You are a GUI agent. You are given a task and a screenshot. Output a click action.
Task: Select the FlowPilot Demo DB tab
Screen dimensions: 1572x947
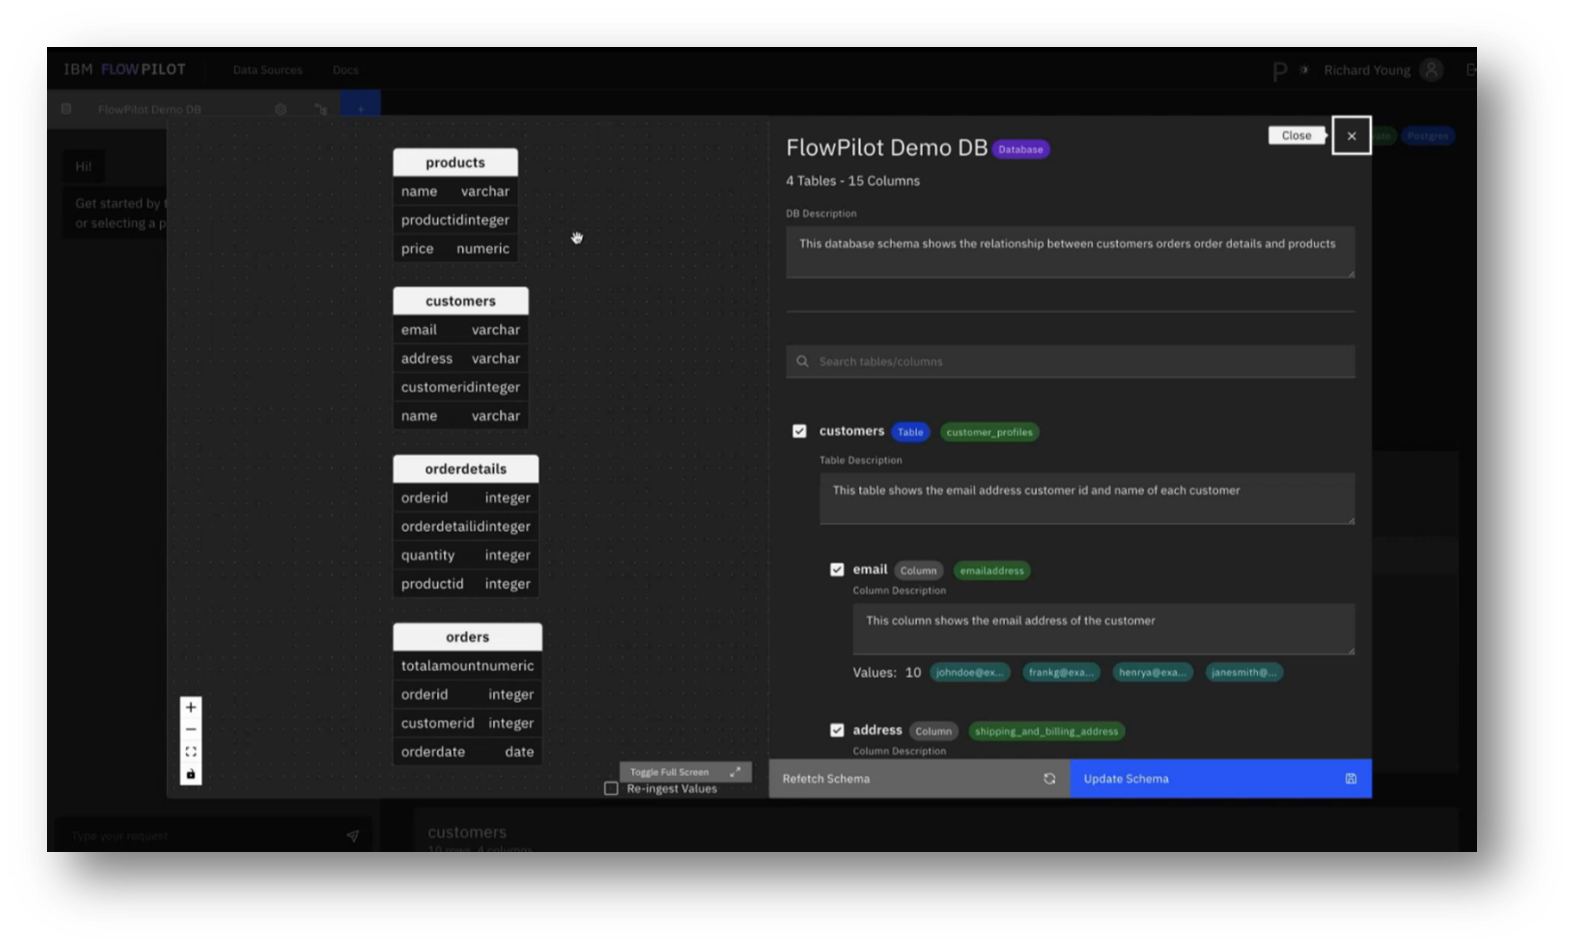pos(149,110)
